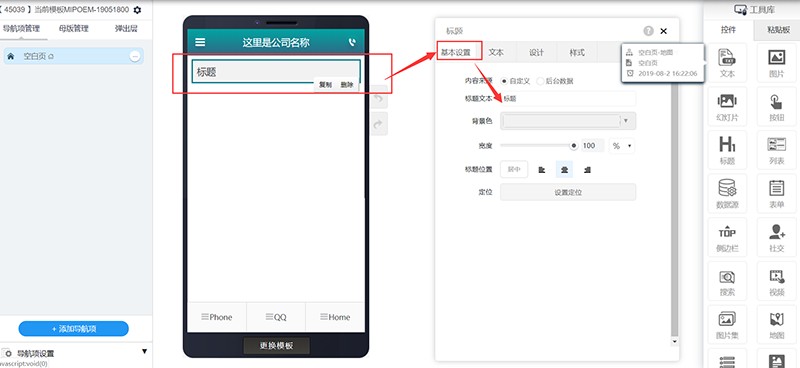This screenshot has width=800, height=368.
Task: Add a 幻灯片 (slideshow) widget
Action: [727, 107]
